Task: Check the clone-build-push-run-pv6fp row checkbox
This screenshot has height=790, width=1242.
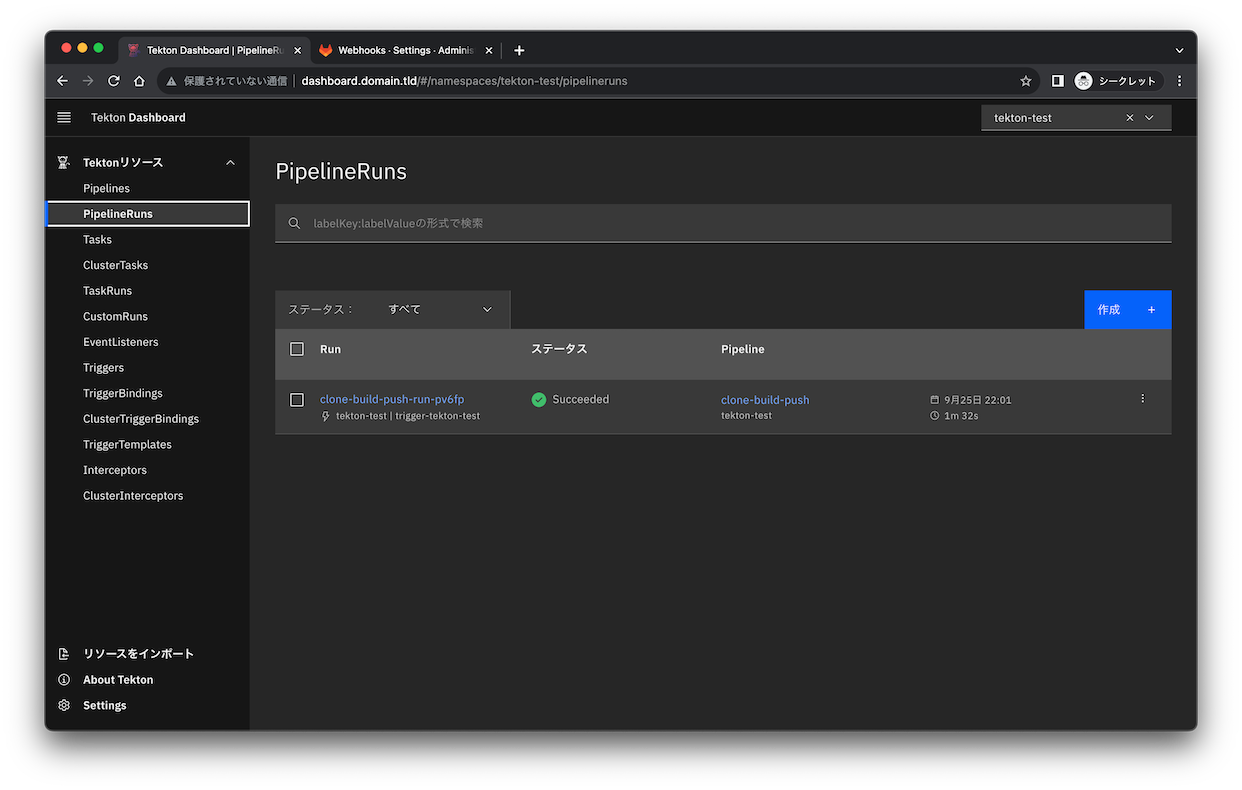Action: (297, 400)
